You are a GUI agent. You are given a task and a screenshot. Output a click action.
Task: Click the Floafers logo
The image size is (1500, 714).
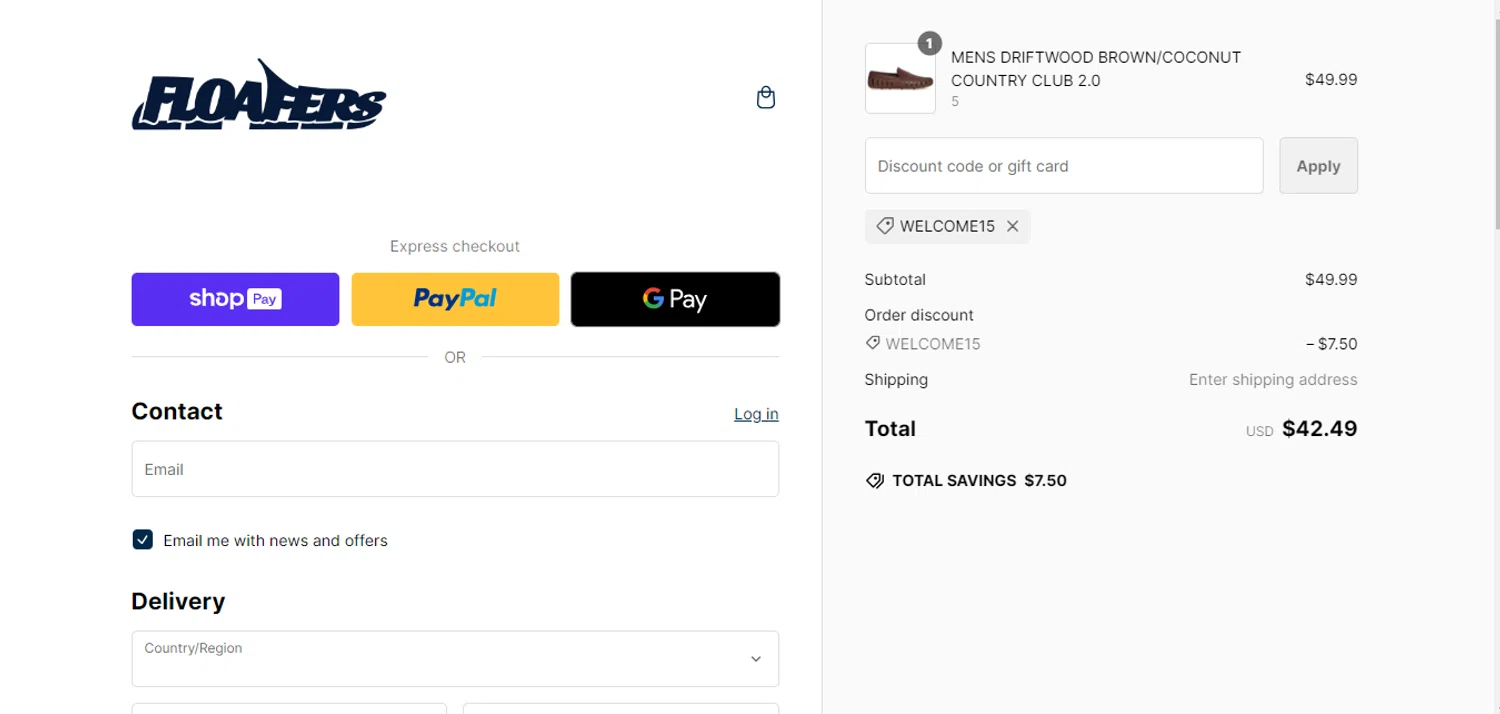pos(259,95)
